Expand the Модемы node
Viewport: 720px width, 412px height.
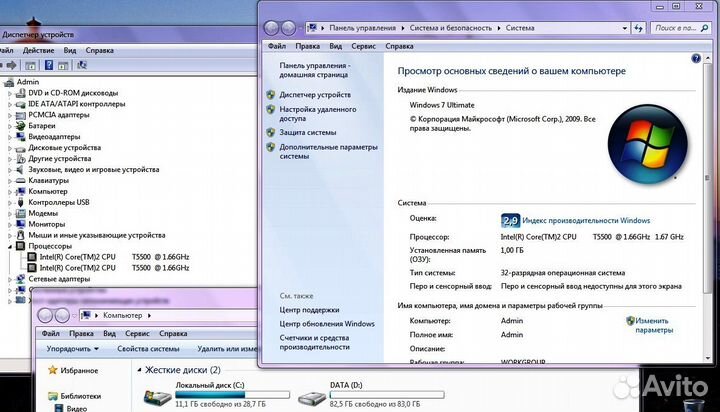10,214
